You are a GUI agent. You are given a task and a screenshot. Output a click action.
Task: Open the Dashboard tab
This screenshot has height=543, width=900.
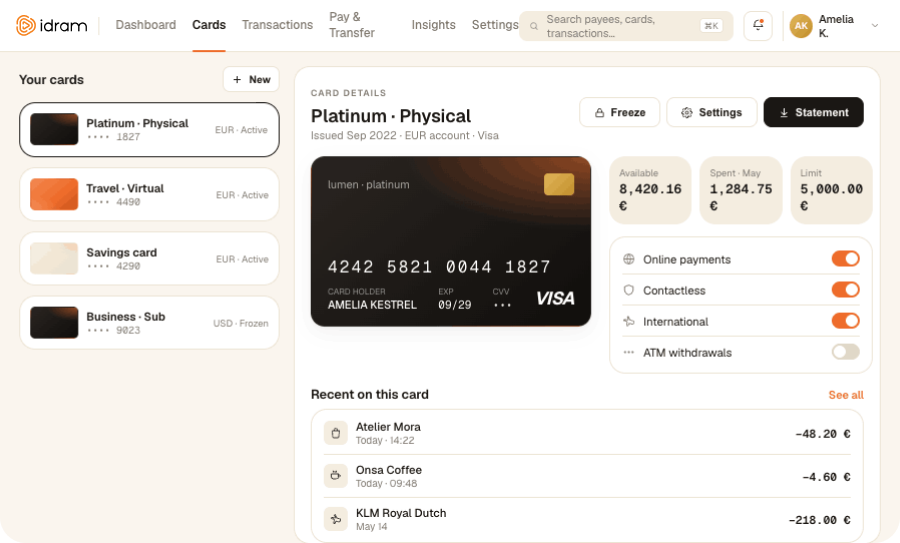(x=146, y=25)
